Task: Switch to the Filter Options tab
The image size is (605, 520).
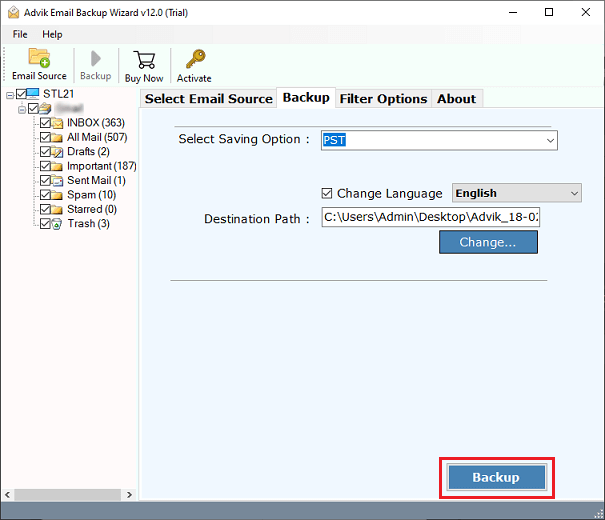Action: 383,98
